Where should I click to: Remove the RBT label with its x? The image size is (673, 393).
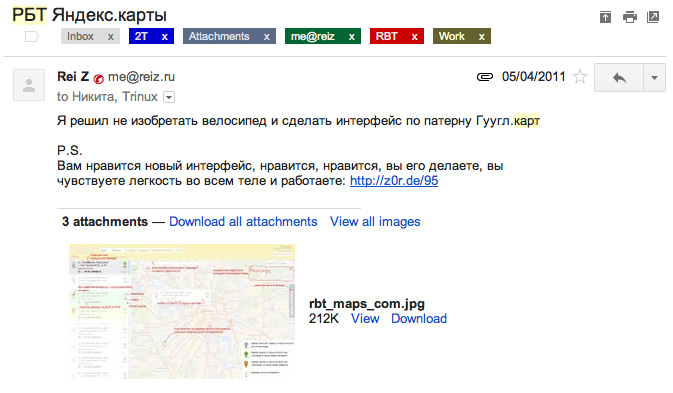click(x=415, y=36)
